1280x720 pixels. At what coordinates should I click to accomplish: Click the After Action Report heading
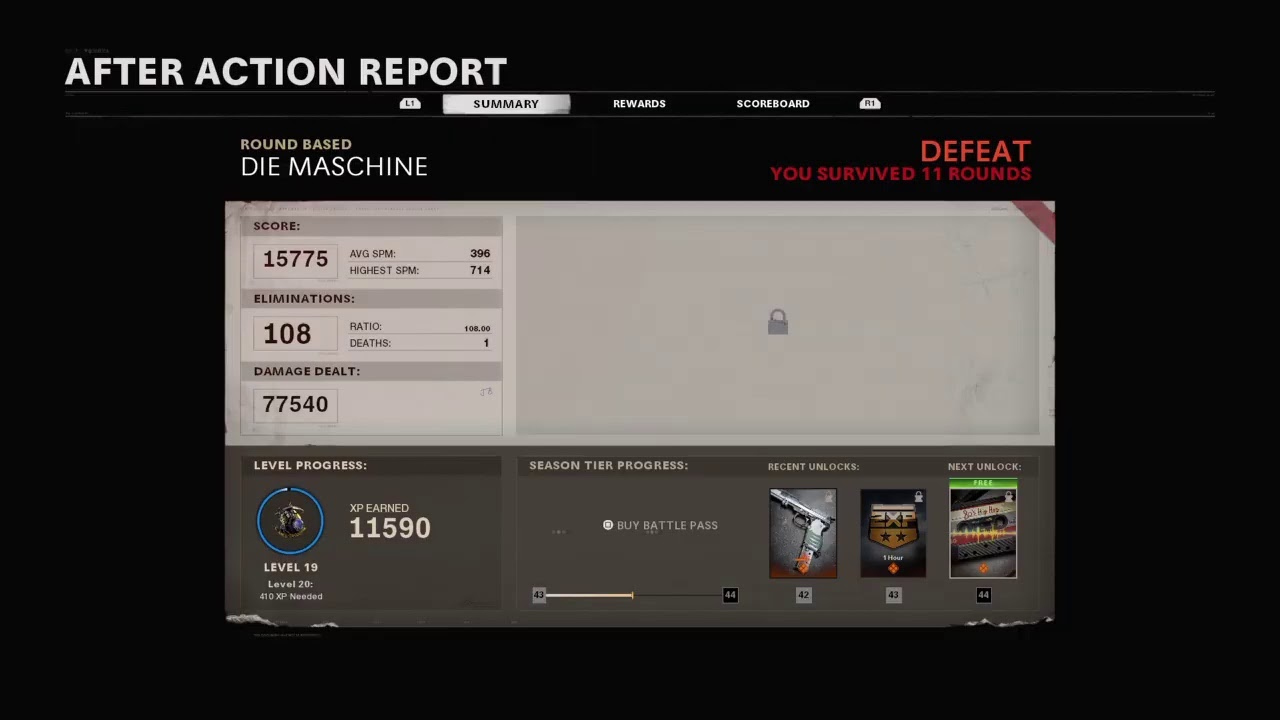pos(286,72)
